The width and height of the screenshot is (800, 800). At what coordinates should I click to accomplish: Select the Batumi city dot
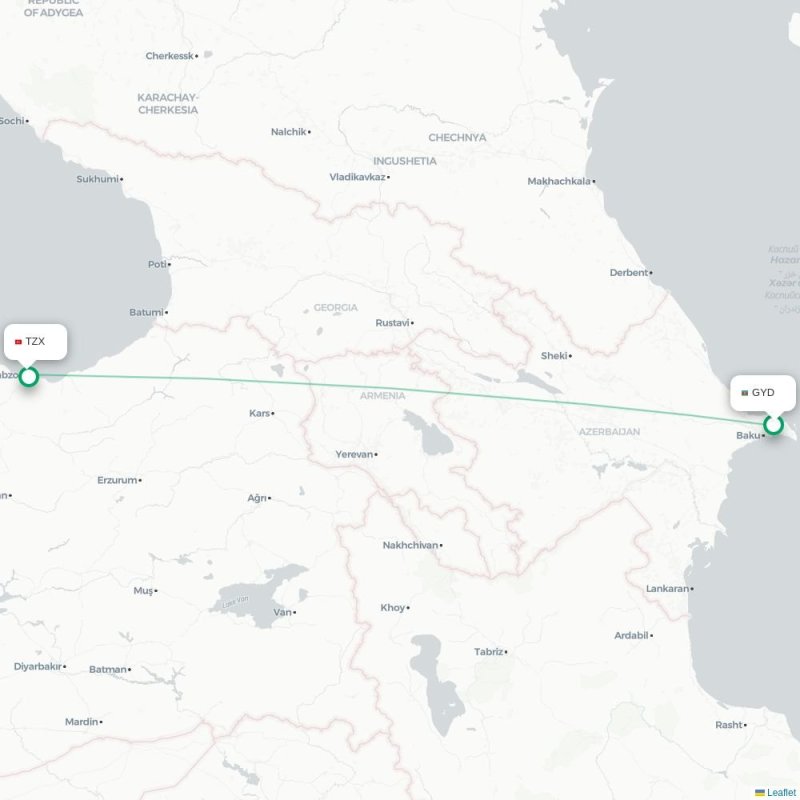tap(167, 312)
